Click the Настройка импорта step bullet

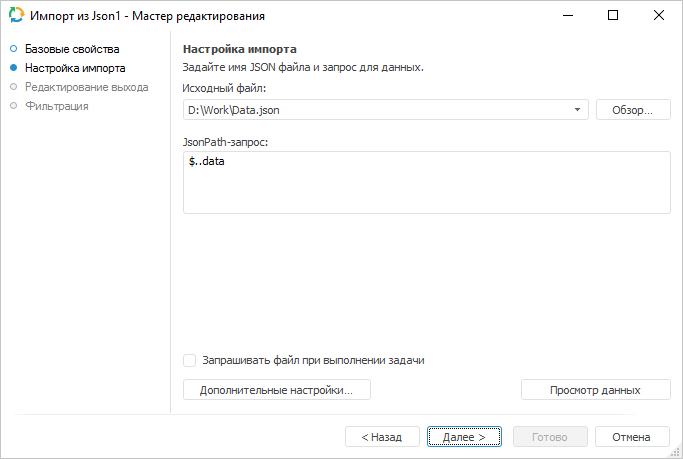[x=13, y=68]
